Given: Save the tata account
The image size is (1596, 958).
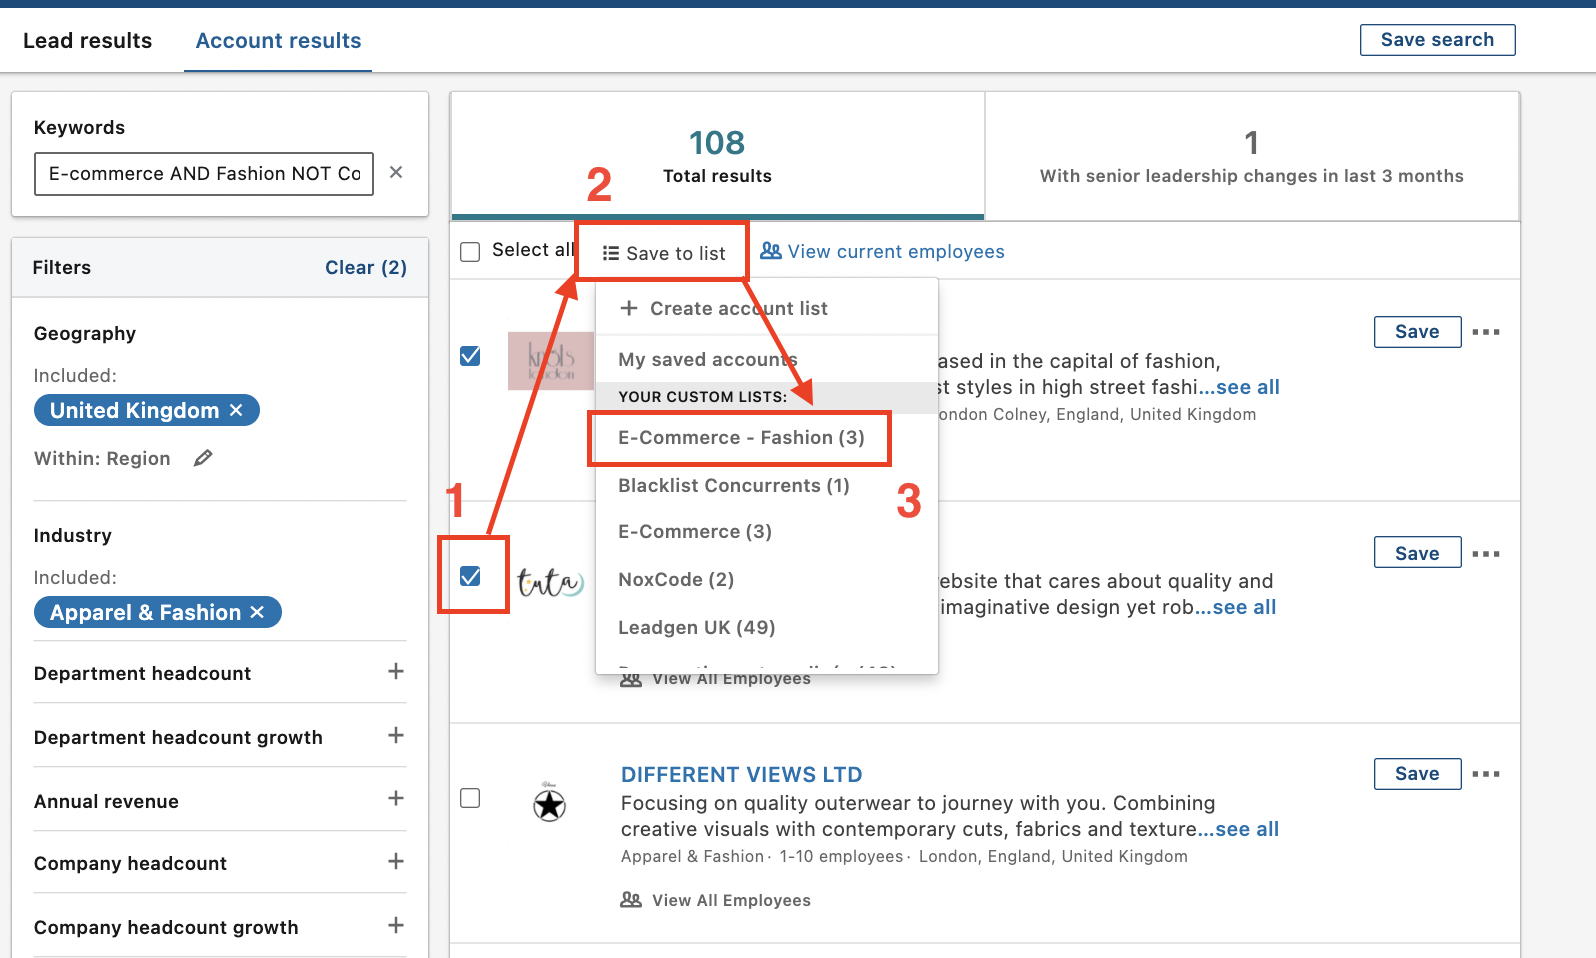Looking at the screenshot, I should pyautogui.click(x=1417, y=553).
